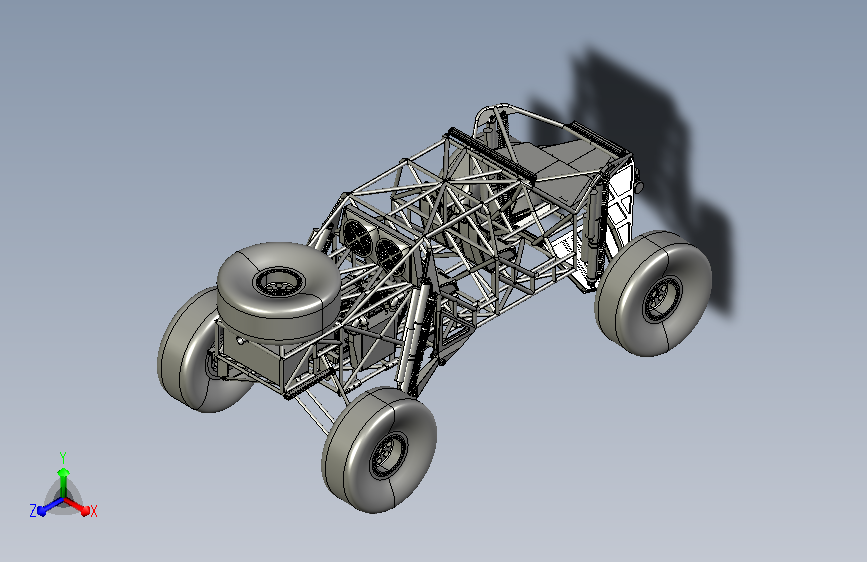Click the red X axis on the triad

(77, 506)
